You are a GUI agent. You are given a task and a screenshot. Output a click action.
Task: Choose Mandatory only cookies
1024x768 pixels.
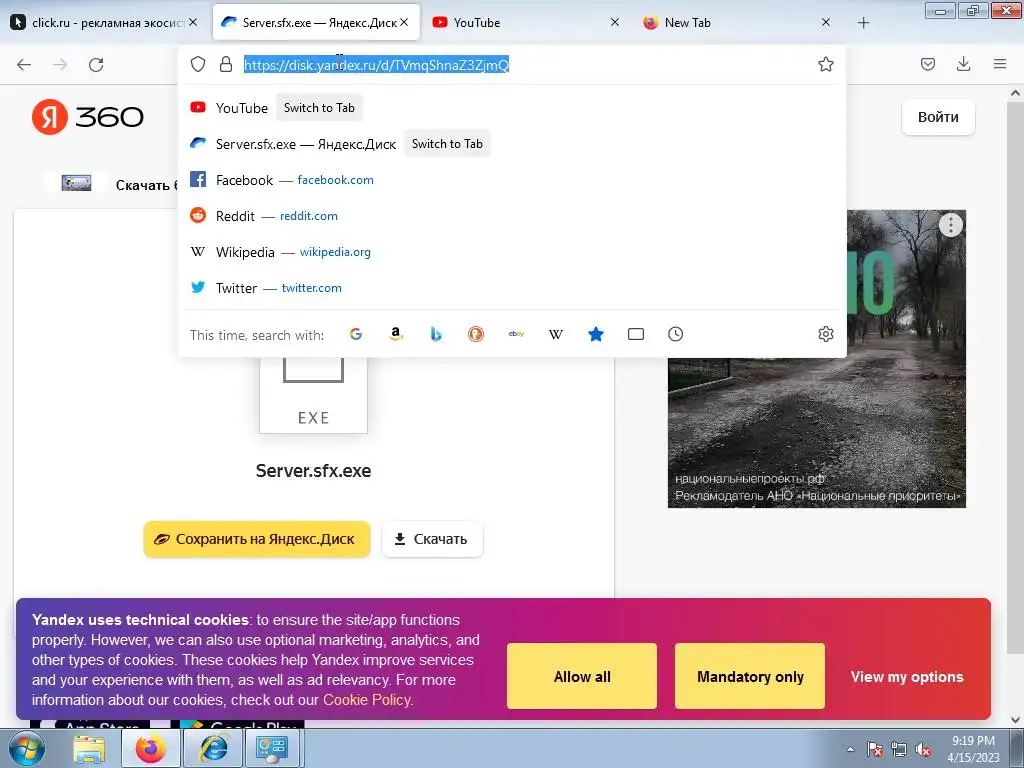click(x=750, y=677)
